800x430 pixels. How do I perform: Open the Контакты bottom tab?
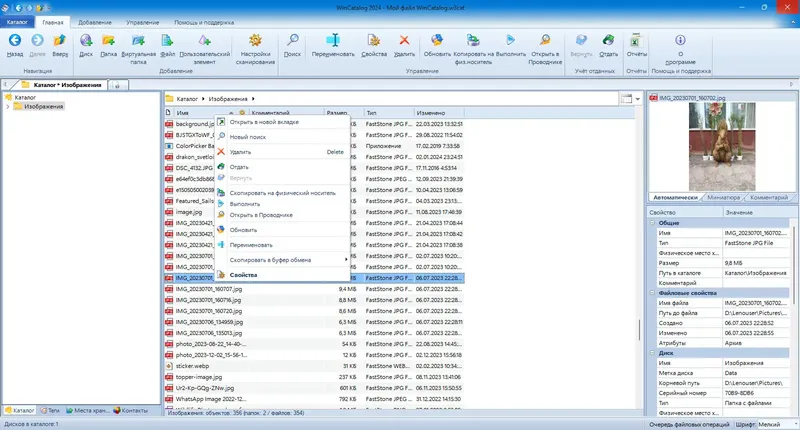pos(131,410)
